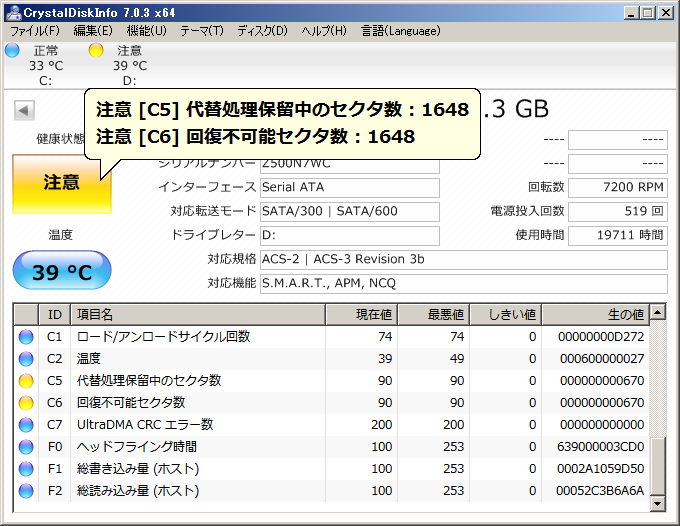Screen dimensions: 680x526
Task: Click the D: drive 注意 39 °C entry
Action: [x=130, y=65]
